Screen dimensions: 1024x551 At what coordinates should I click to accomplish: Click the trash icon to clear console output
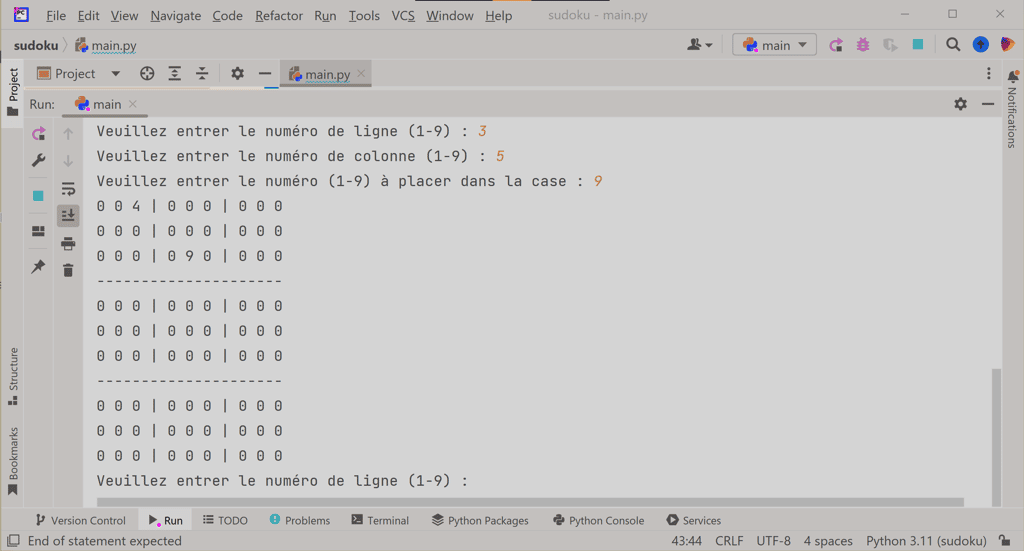(x=68, y=270)
